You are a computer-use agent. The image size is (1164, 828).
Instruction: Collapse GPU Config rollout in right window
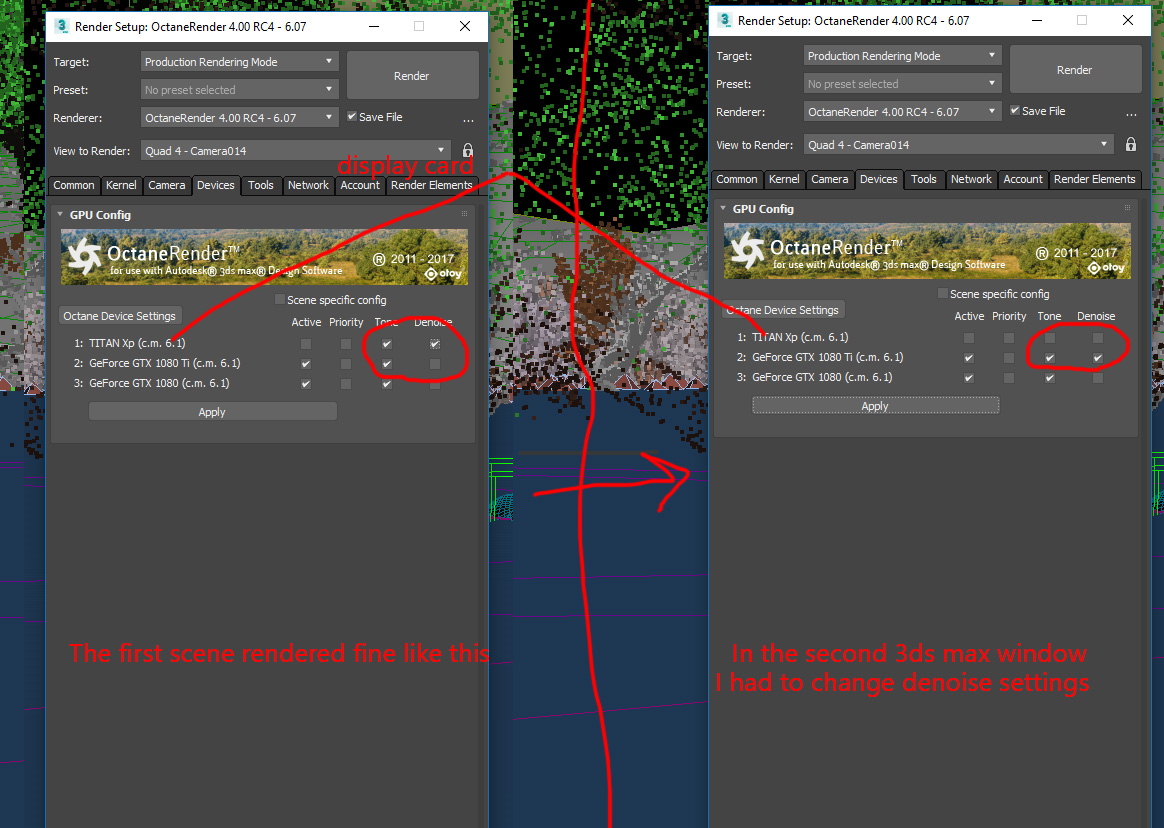click(723, 209)
